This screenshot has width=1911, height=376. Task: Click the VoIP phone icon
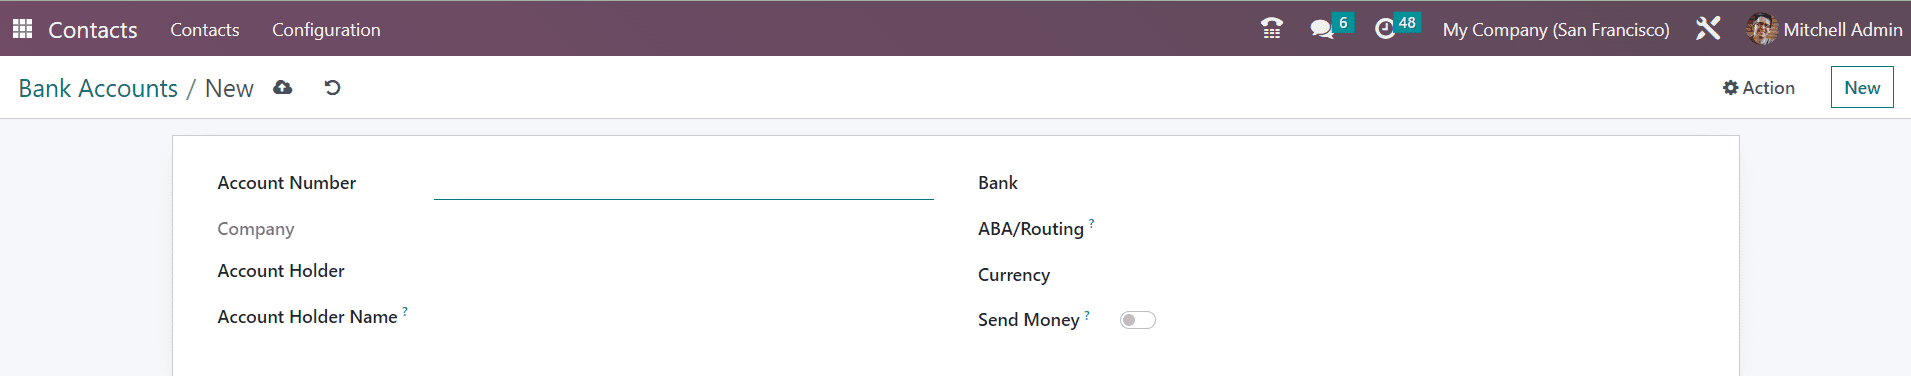[x=1272, y=29]
